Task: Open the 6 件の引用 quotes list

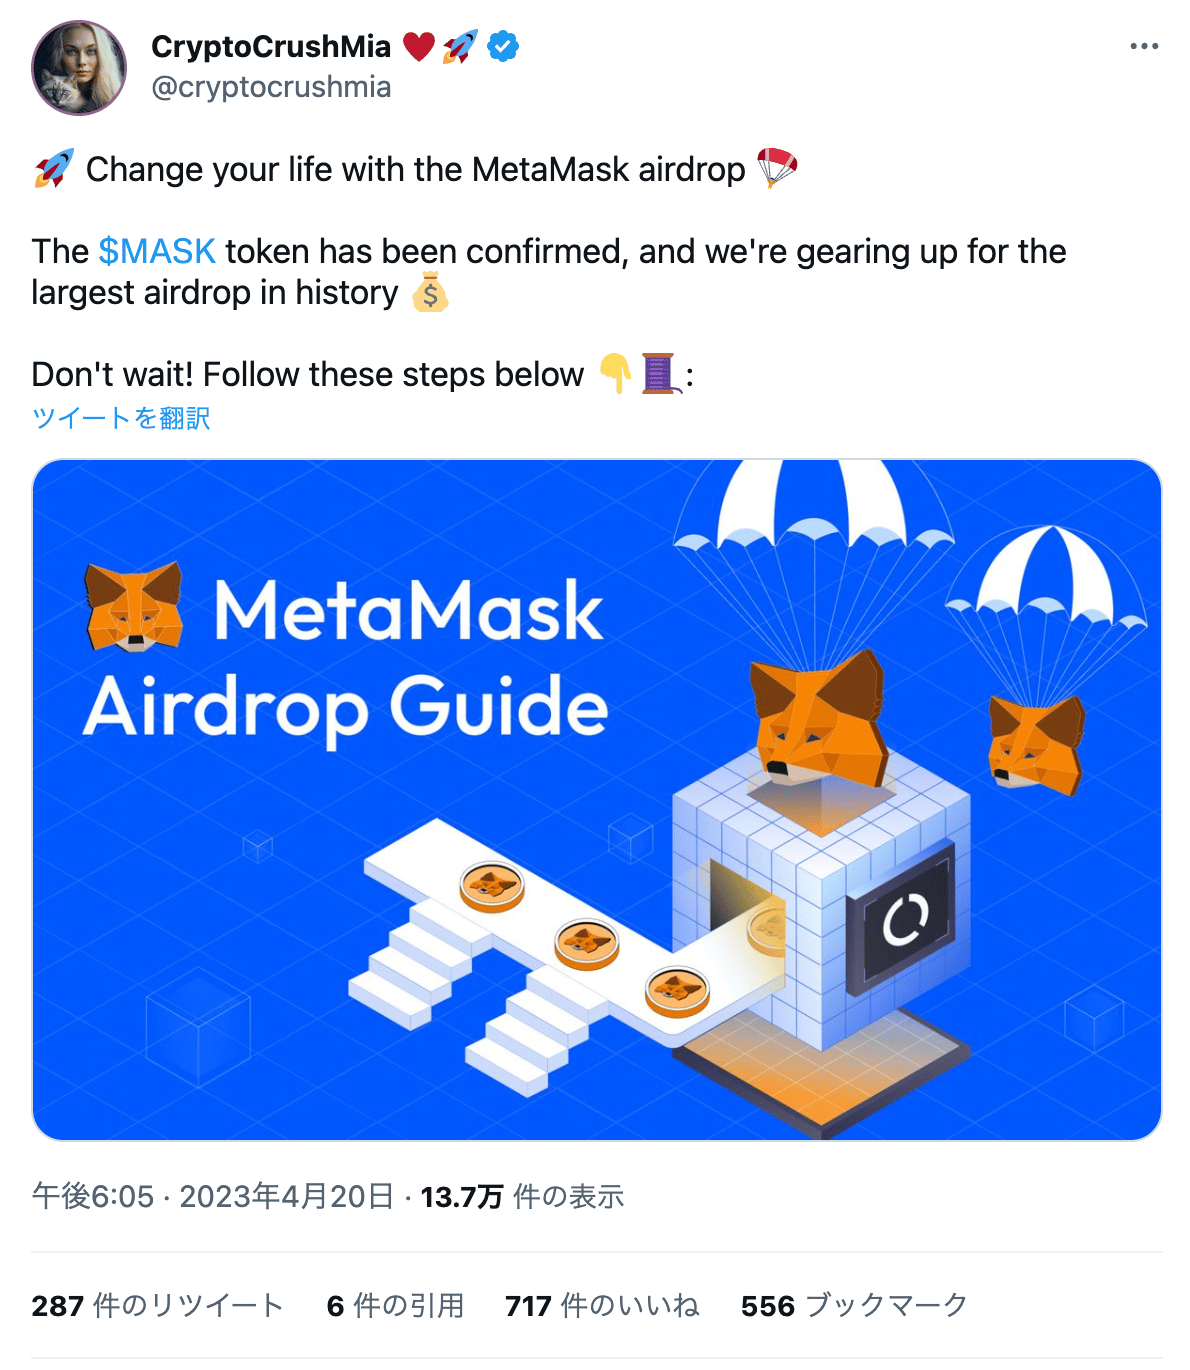Action: [x=396, y=1305]
